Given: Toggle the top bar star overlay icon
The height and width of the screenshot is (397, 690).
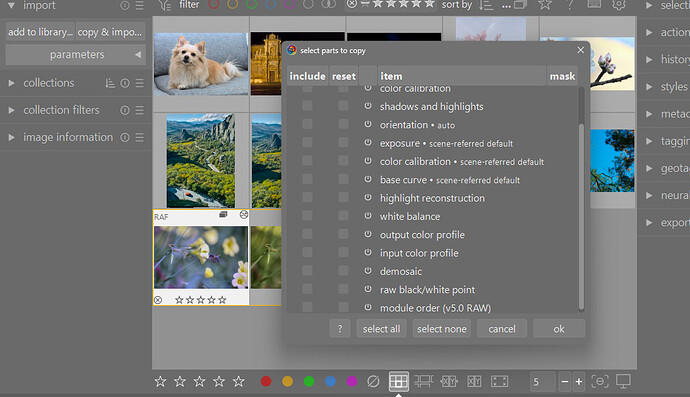Looking at the screenshot, I should (545, 5).
